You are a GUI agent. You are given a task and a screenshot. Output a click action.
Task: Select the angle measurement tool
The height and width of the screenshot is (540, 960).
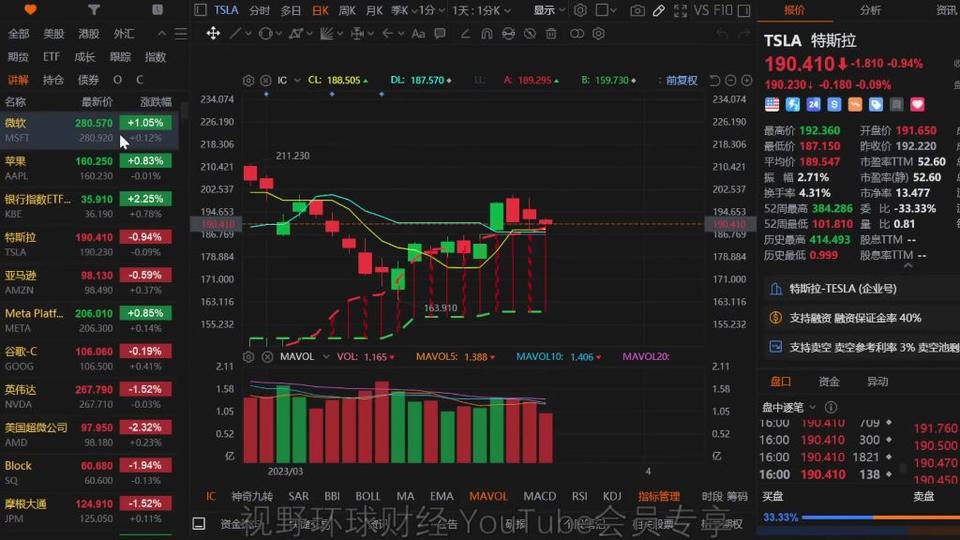coord(465,34)
